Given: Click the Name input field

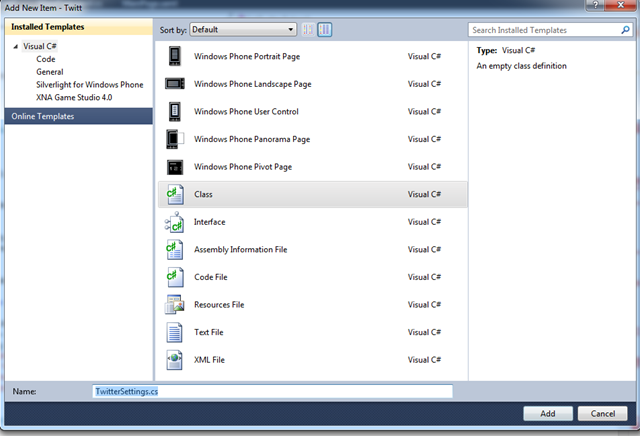Looking at the screenshot, I should pos(273,391).
